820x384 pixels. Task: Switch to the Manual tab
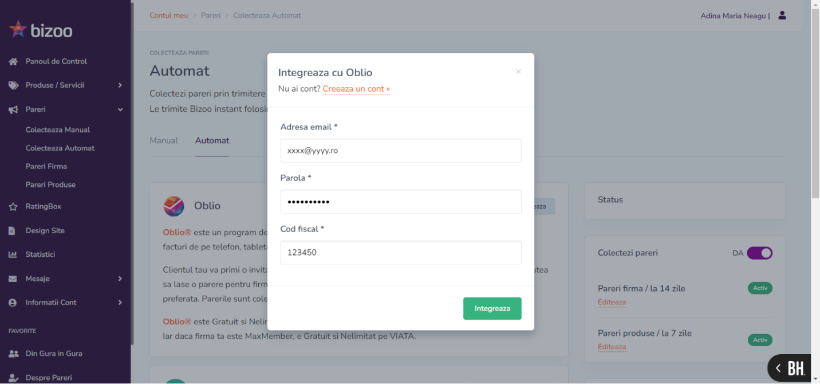coord(164,141)
